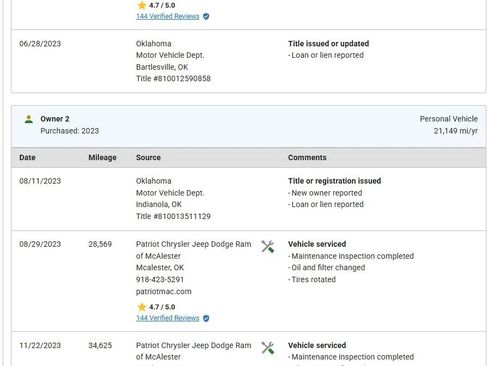Screen dimensions: 488x366
Task: Select Title #810012590858 text
Action: (173, 79)
